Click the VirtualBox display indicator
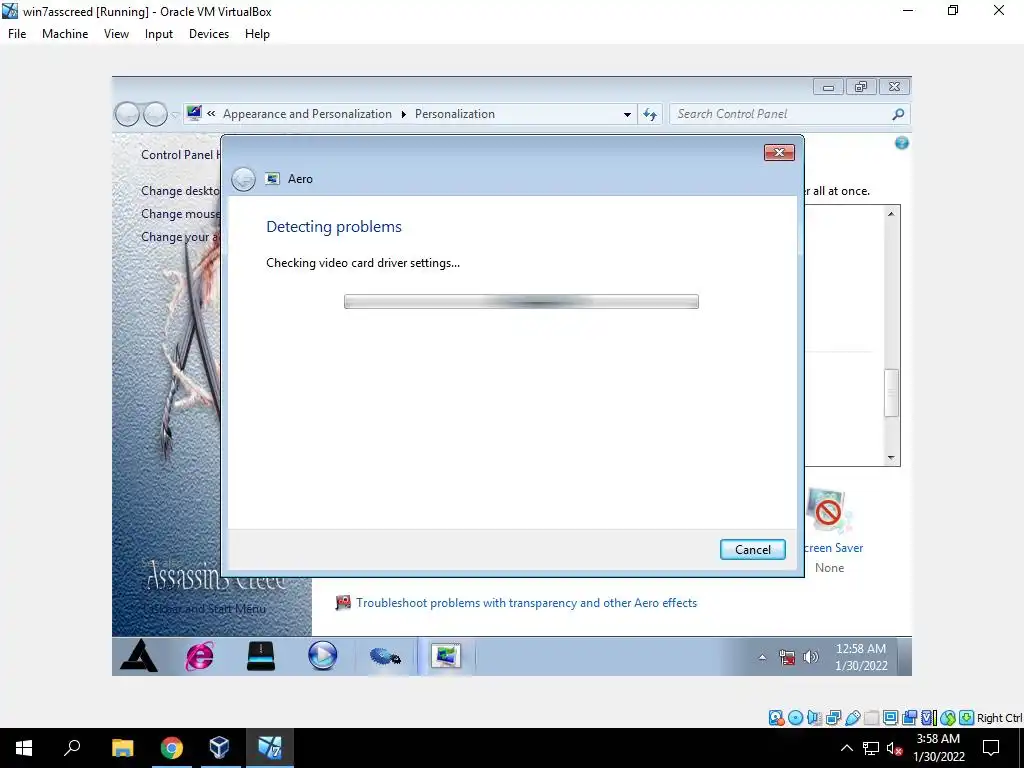 [x=890, y=718]
